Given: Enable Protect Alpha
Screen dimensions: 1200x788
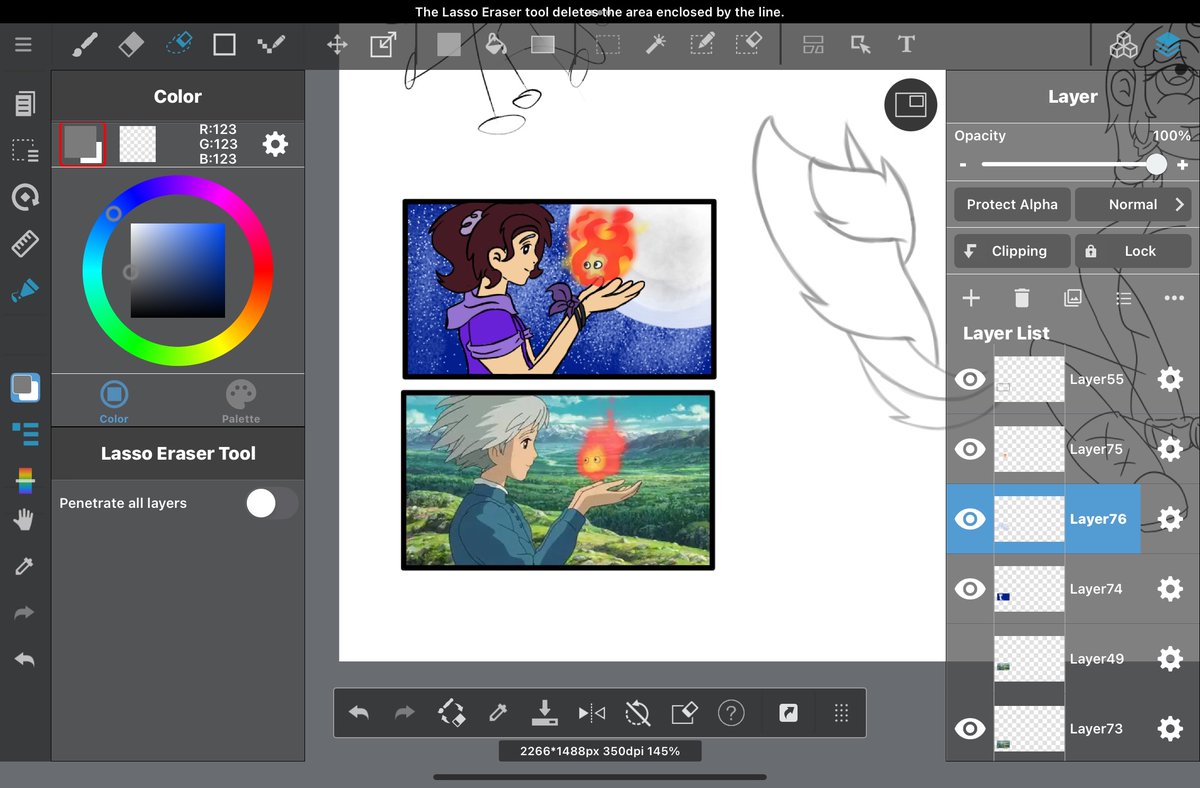Looking at the screenshot, I should point(1011,204).
